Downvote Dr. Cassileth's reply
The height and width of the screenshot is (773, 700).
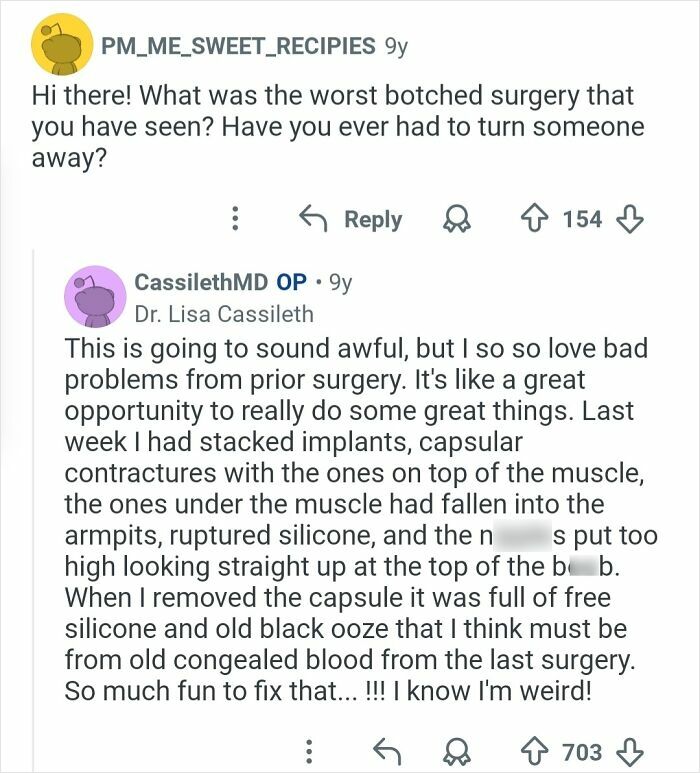pyautogui.click(x=632, y=750)
